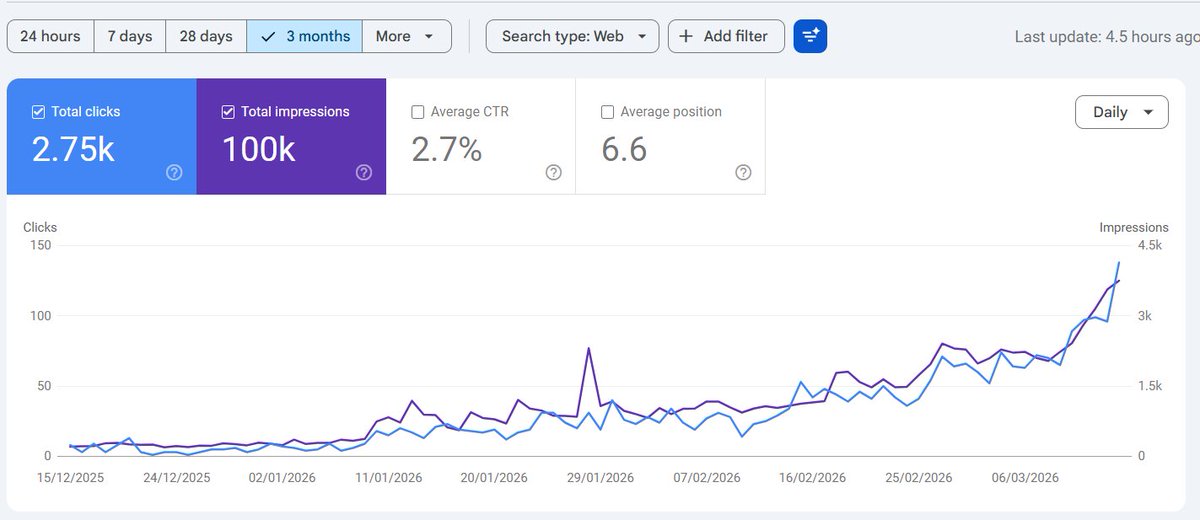The width and height of the screenshot is (1200, 520).
Task: Click the 6.6 average position value
Action: [624, 150]
